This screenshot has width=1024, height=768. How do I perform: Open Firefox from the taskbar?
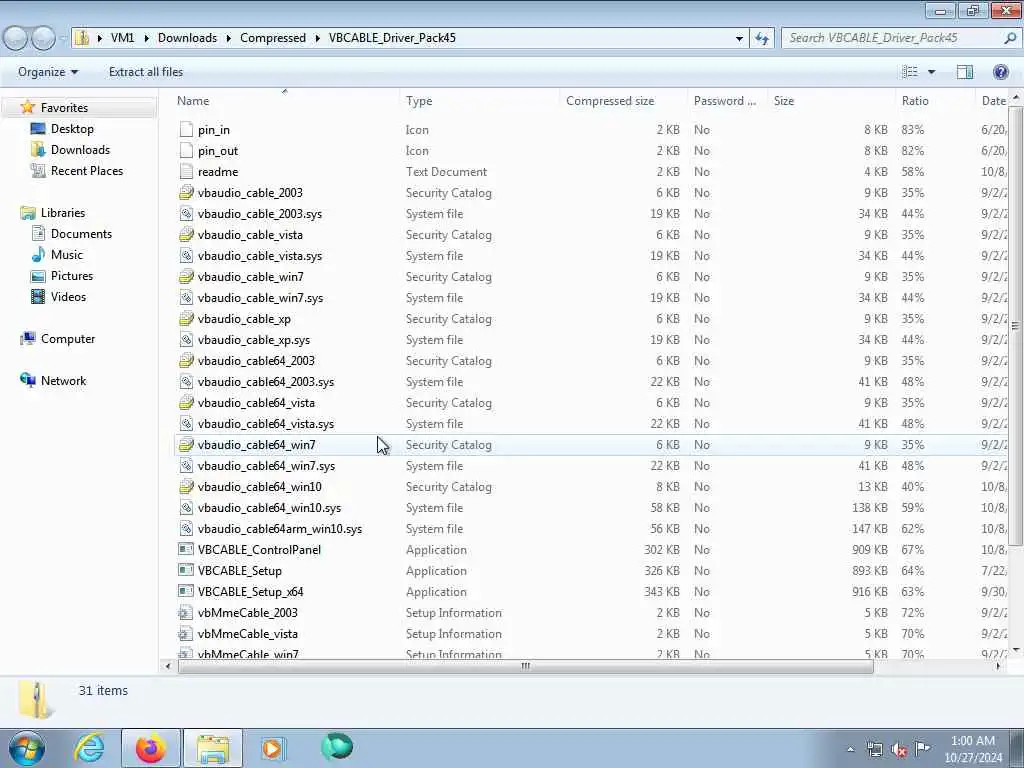pyautogui.click(x=150, y=748)
